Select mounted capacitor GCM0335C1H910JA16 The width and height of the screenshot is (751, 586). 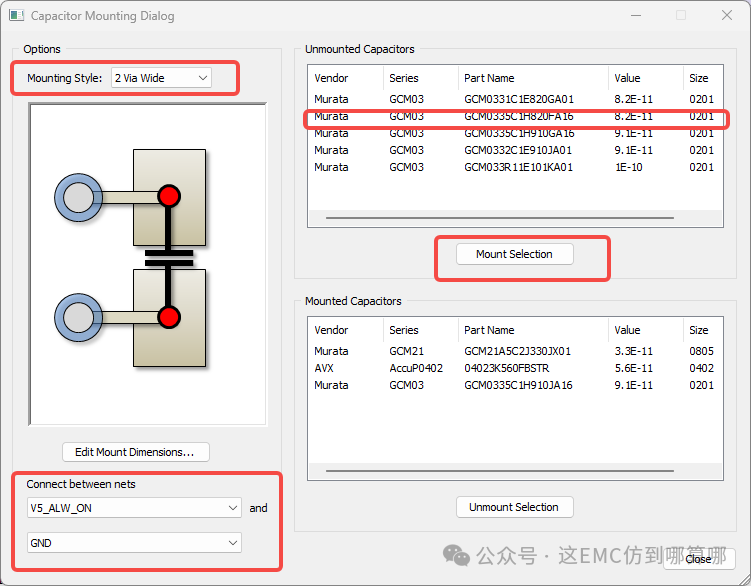[515, 385]
